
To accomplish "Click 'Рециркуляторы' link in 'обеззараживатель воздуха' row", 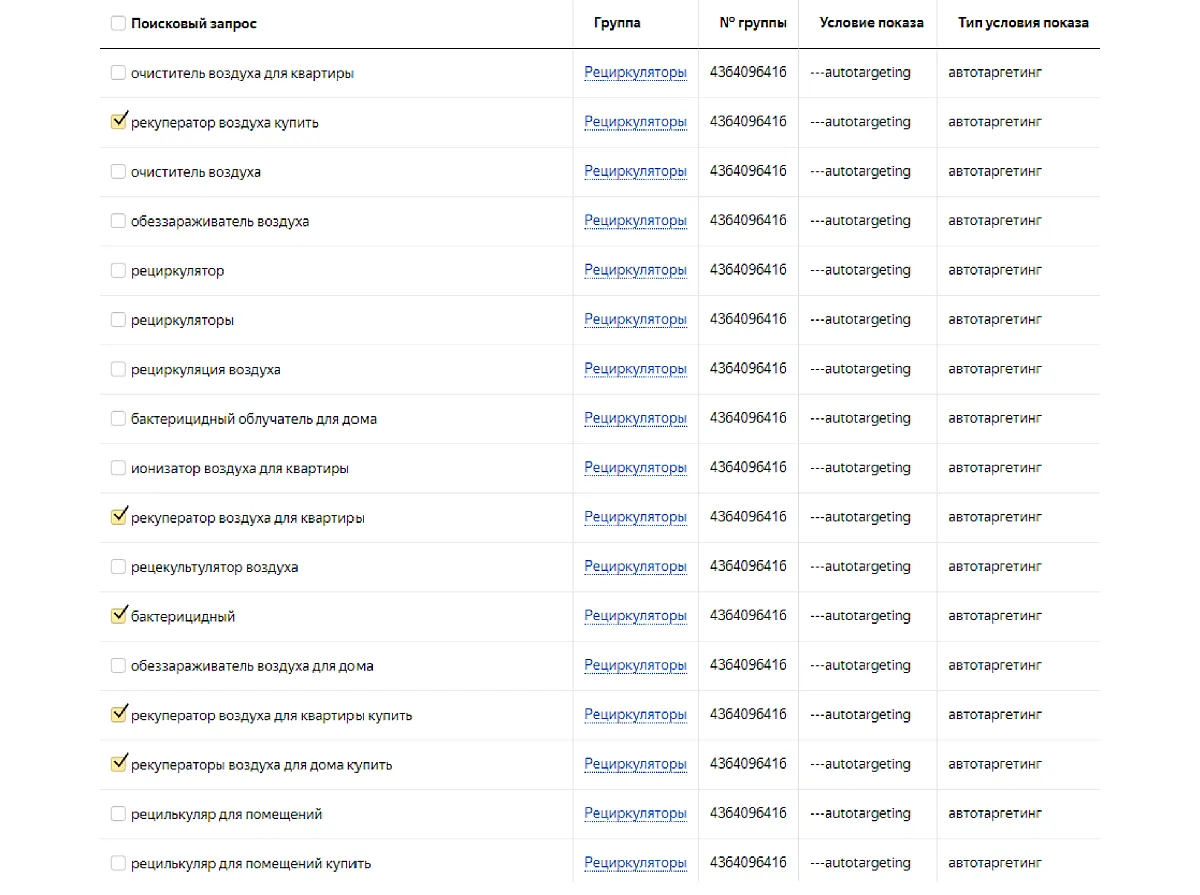I will click(635, 221).
